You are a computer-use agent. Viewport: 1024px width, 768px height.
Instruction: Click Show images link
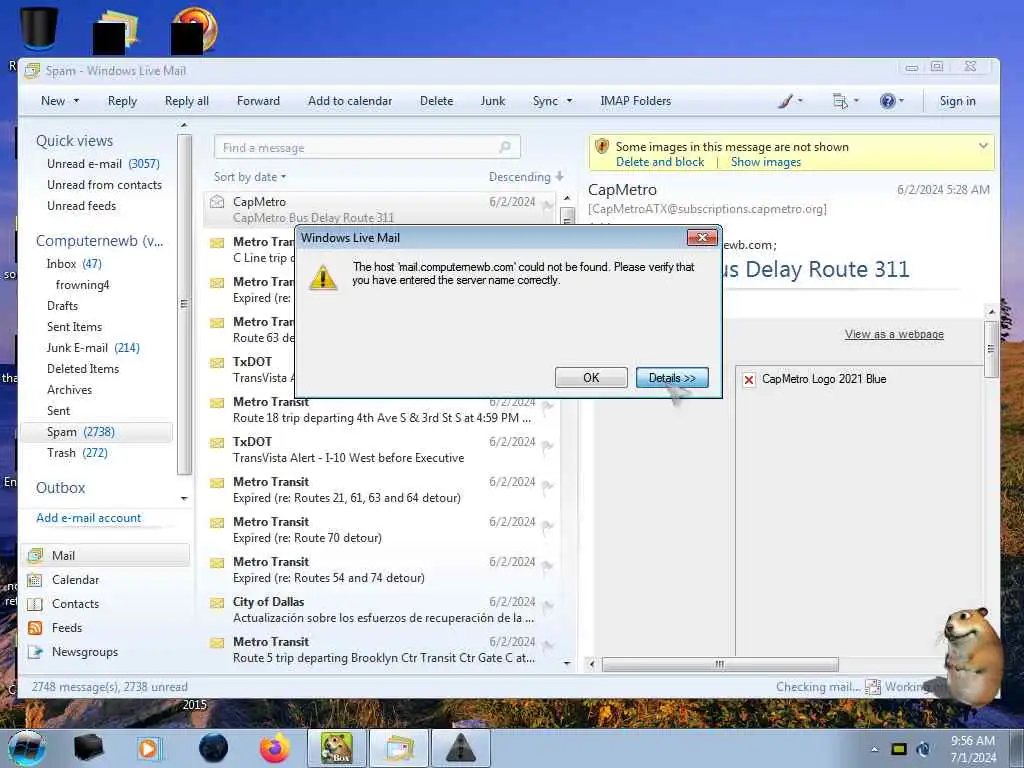point(765,162)
